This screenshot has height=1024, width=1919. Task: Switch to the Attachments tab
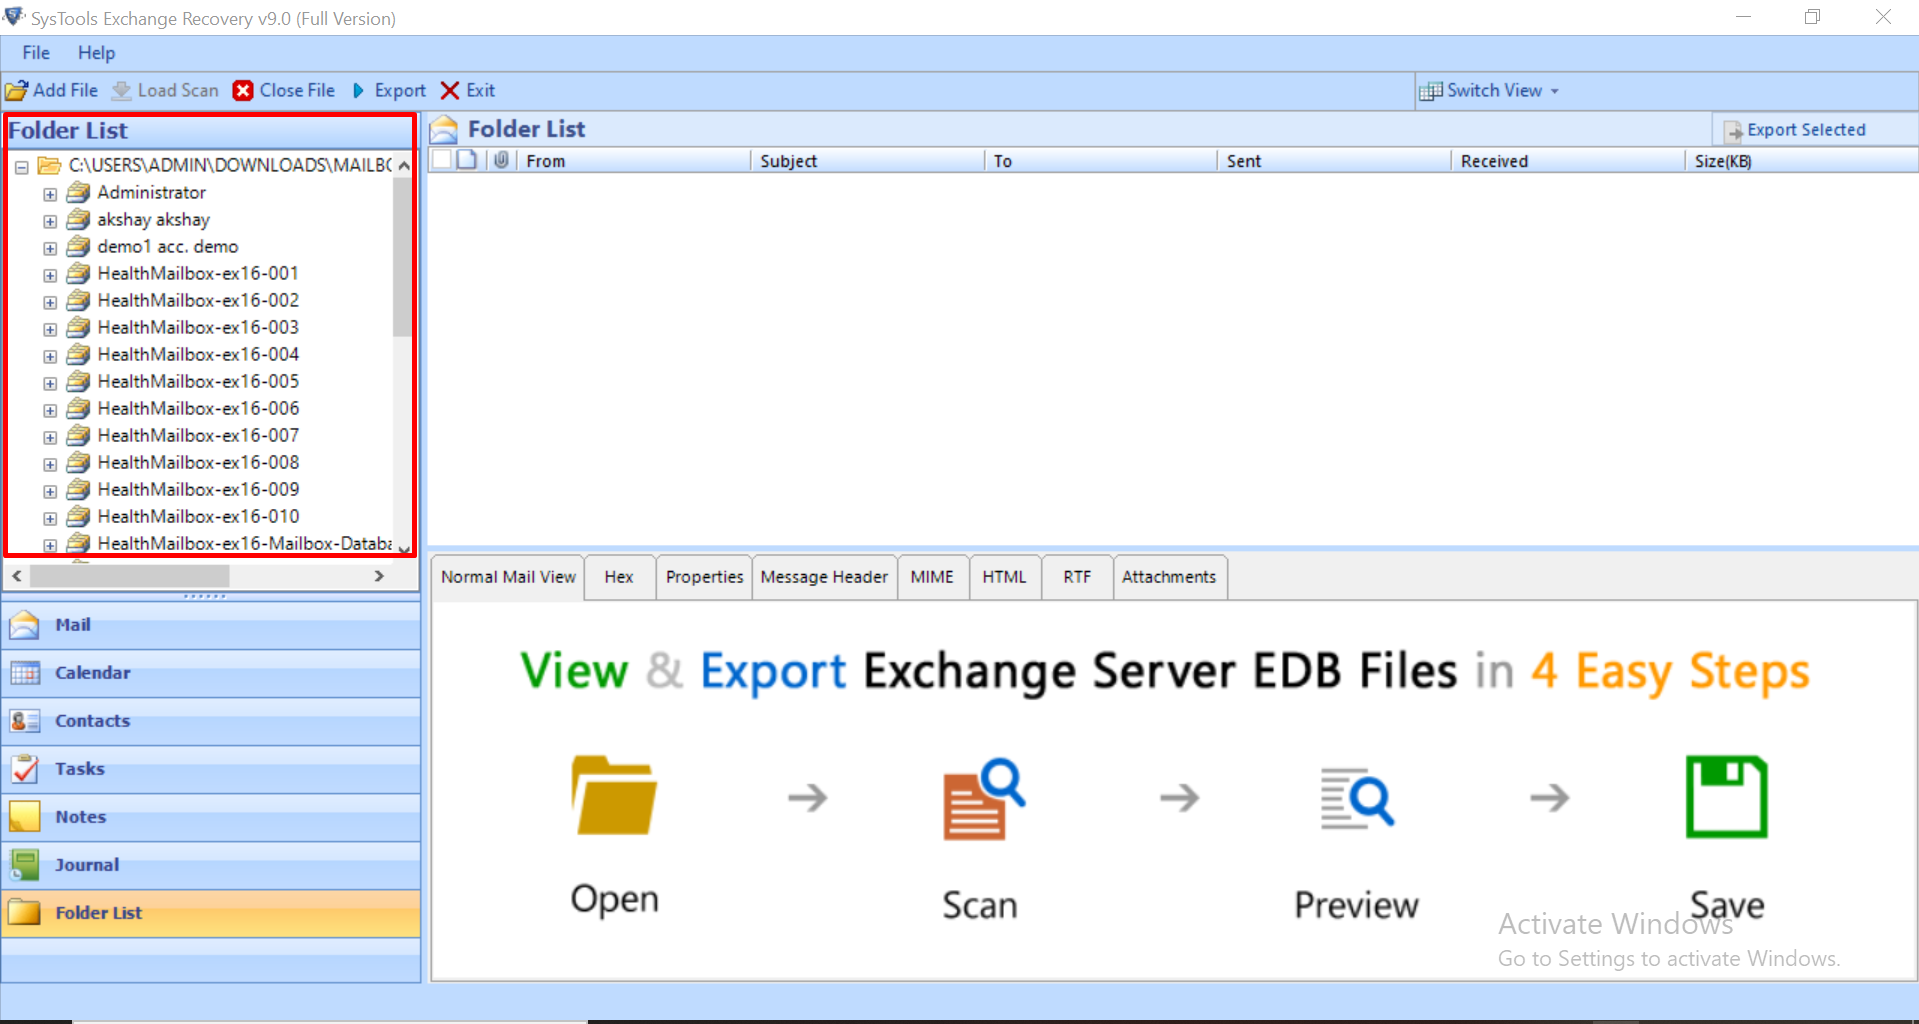(x=1169, y=577)
